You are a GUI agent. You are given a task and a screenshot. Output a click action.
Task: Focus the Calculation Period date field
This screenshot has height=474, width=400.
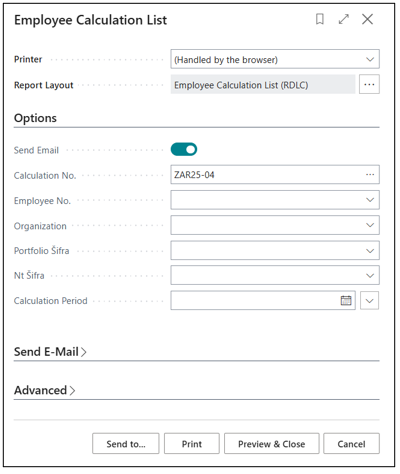(x=257, y=300)
